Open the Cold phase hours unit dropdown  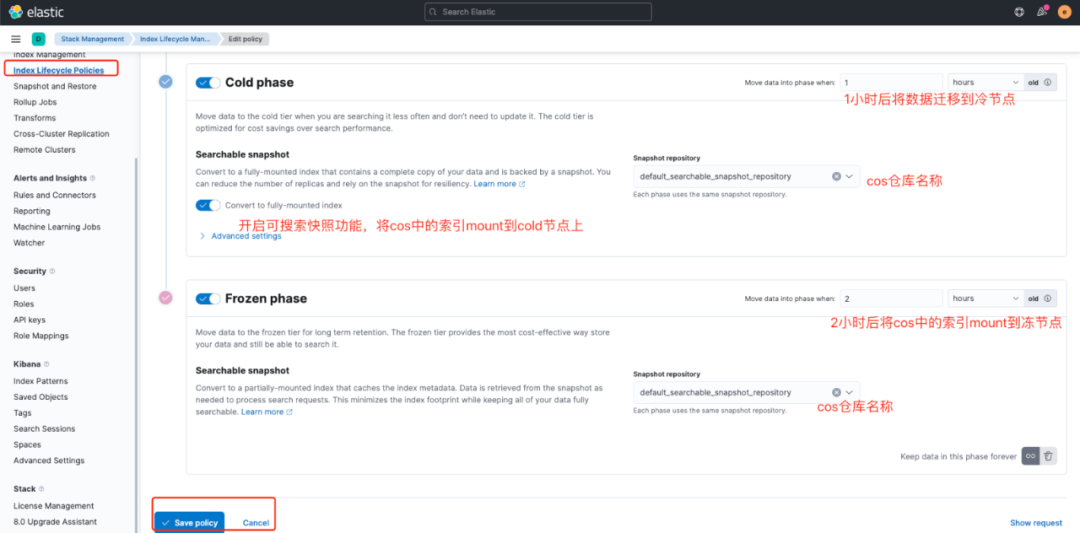click(984, 82)
